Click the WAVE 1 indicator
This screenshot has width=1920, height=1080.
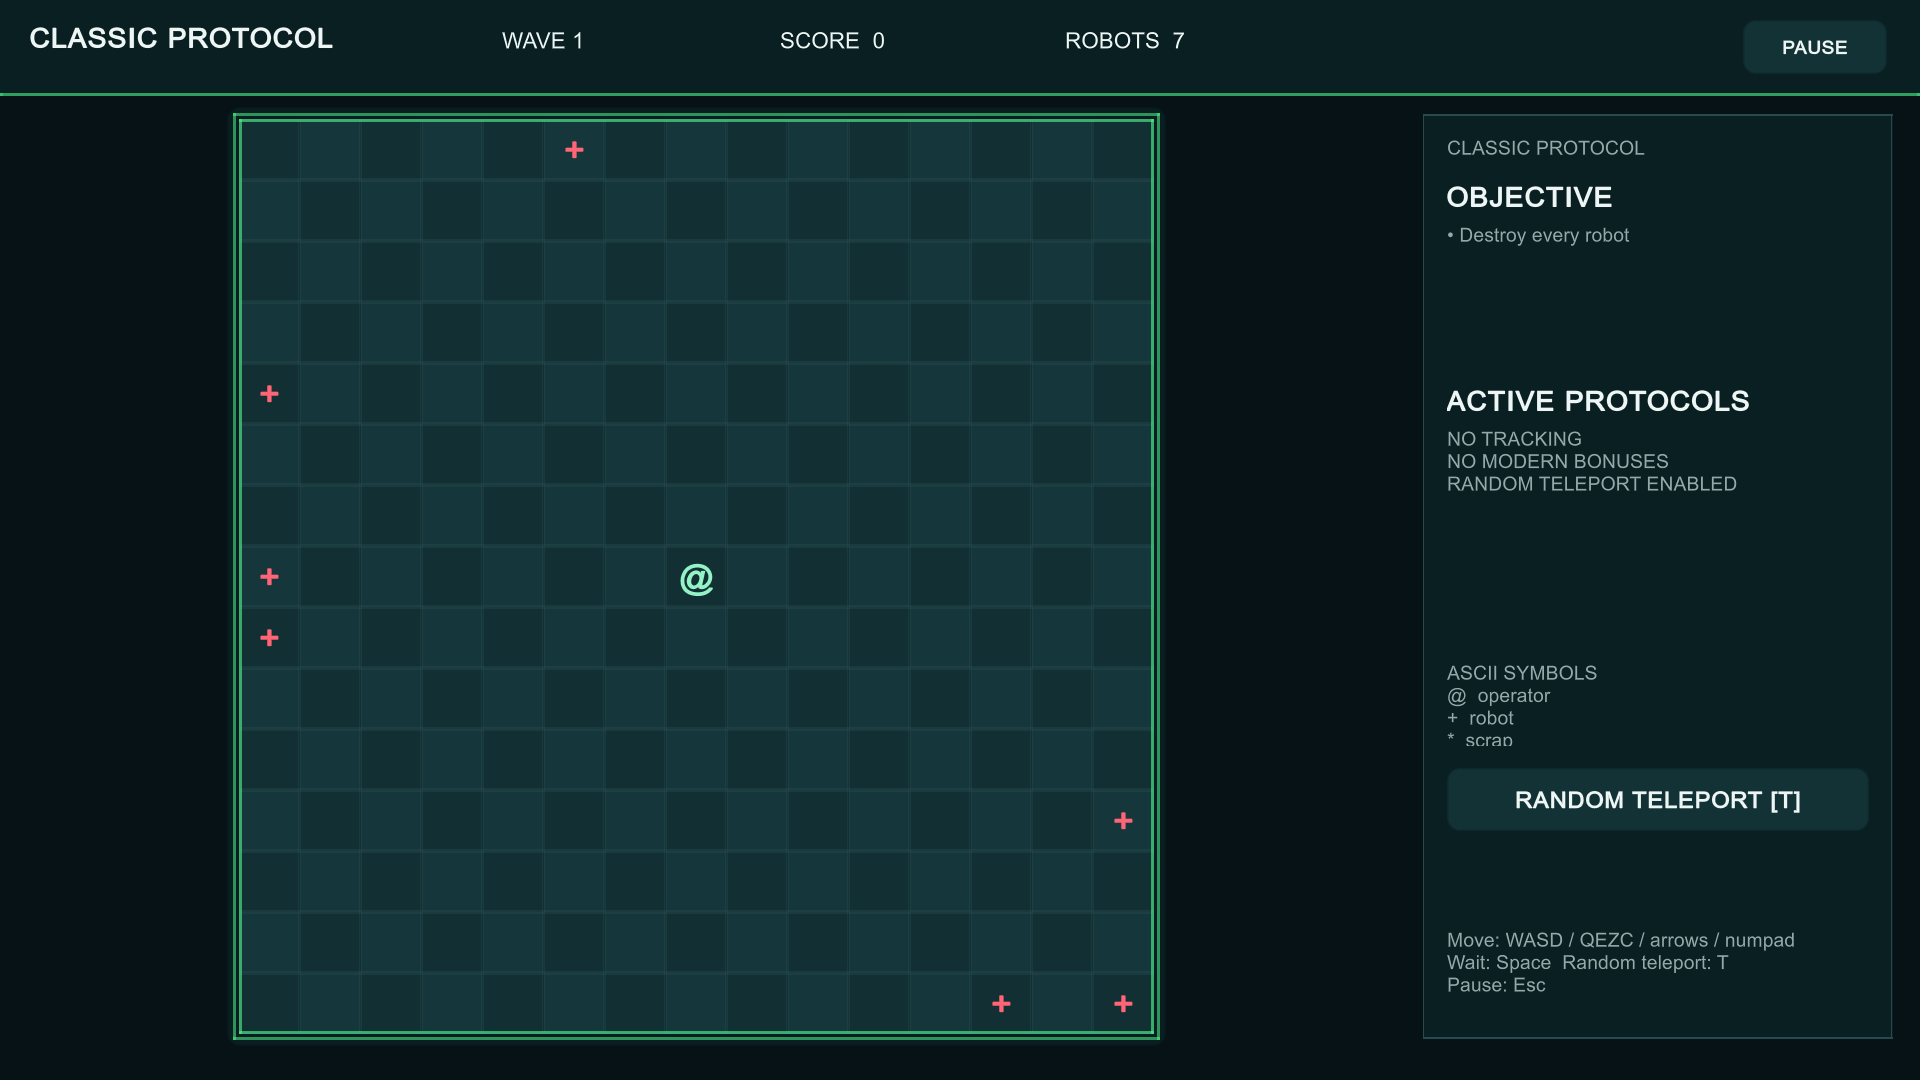pos(542,41)
